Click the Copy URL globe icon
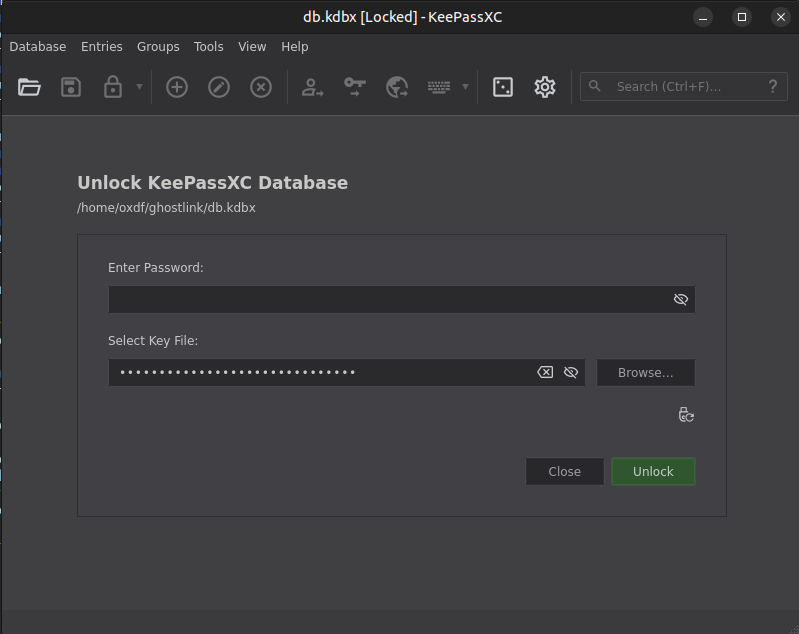The image size is (799, 634). pyautogui.click(x=397, y=87)
